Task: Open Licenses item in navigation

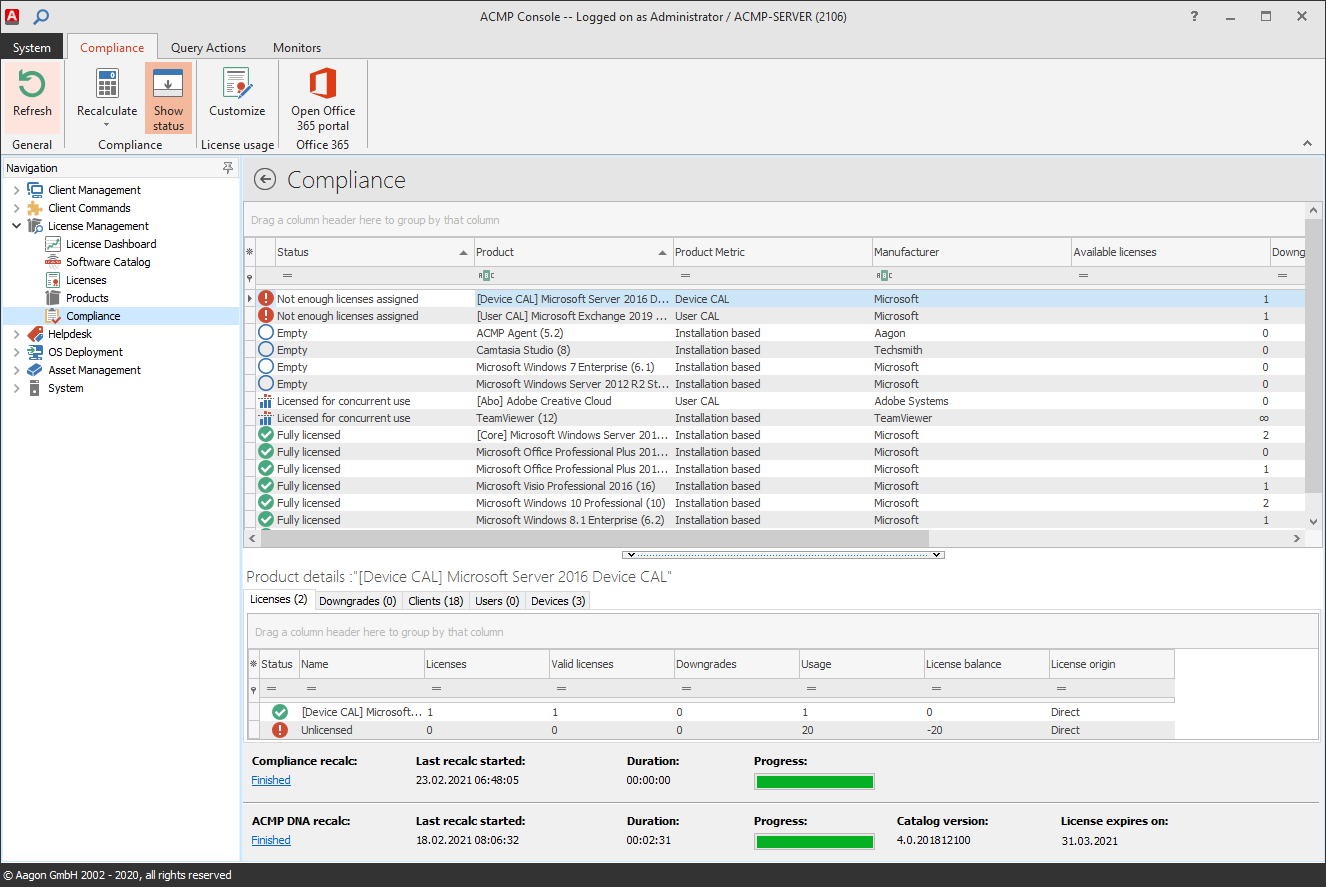Action: (86, 280)
